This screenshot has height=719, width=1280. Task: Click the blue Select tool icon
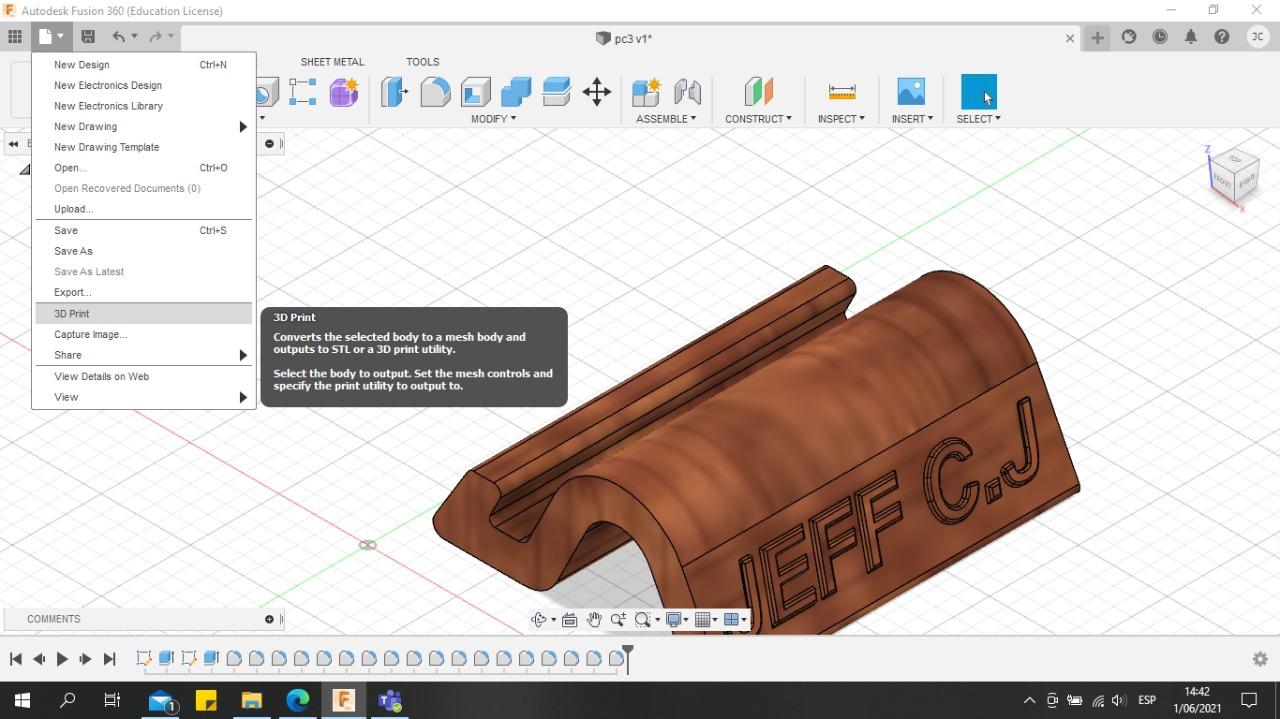(979, 92)
